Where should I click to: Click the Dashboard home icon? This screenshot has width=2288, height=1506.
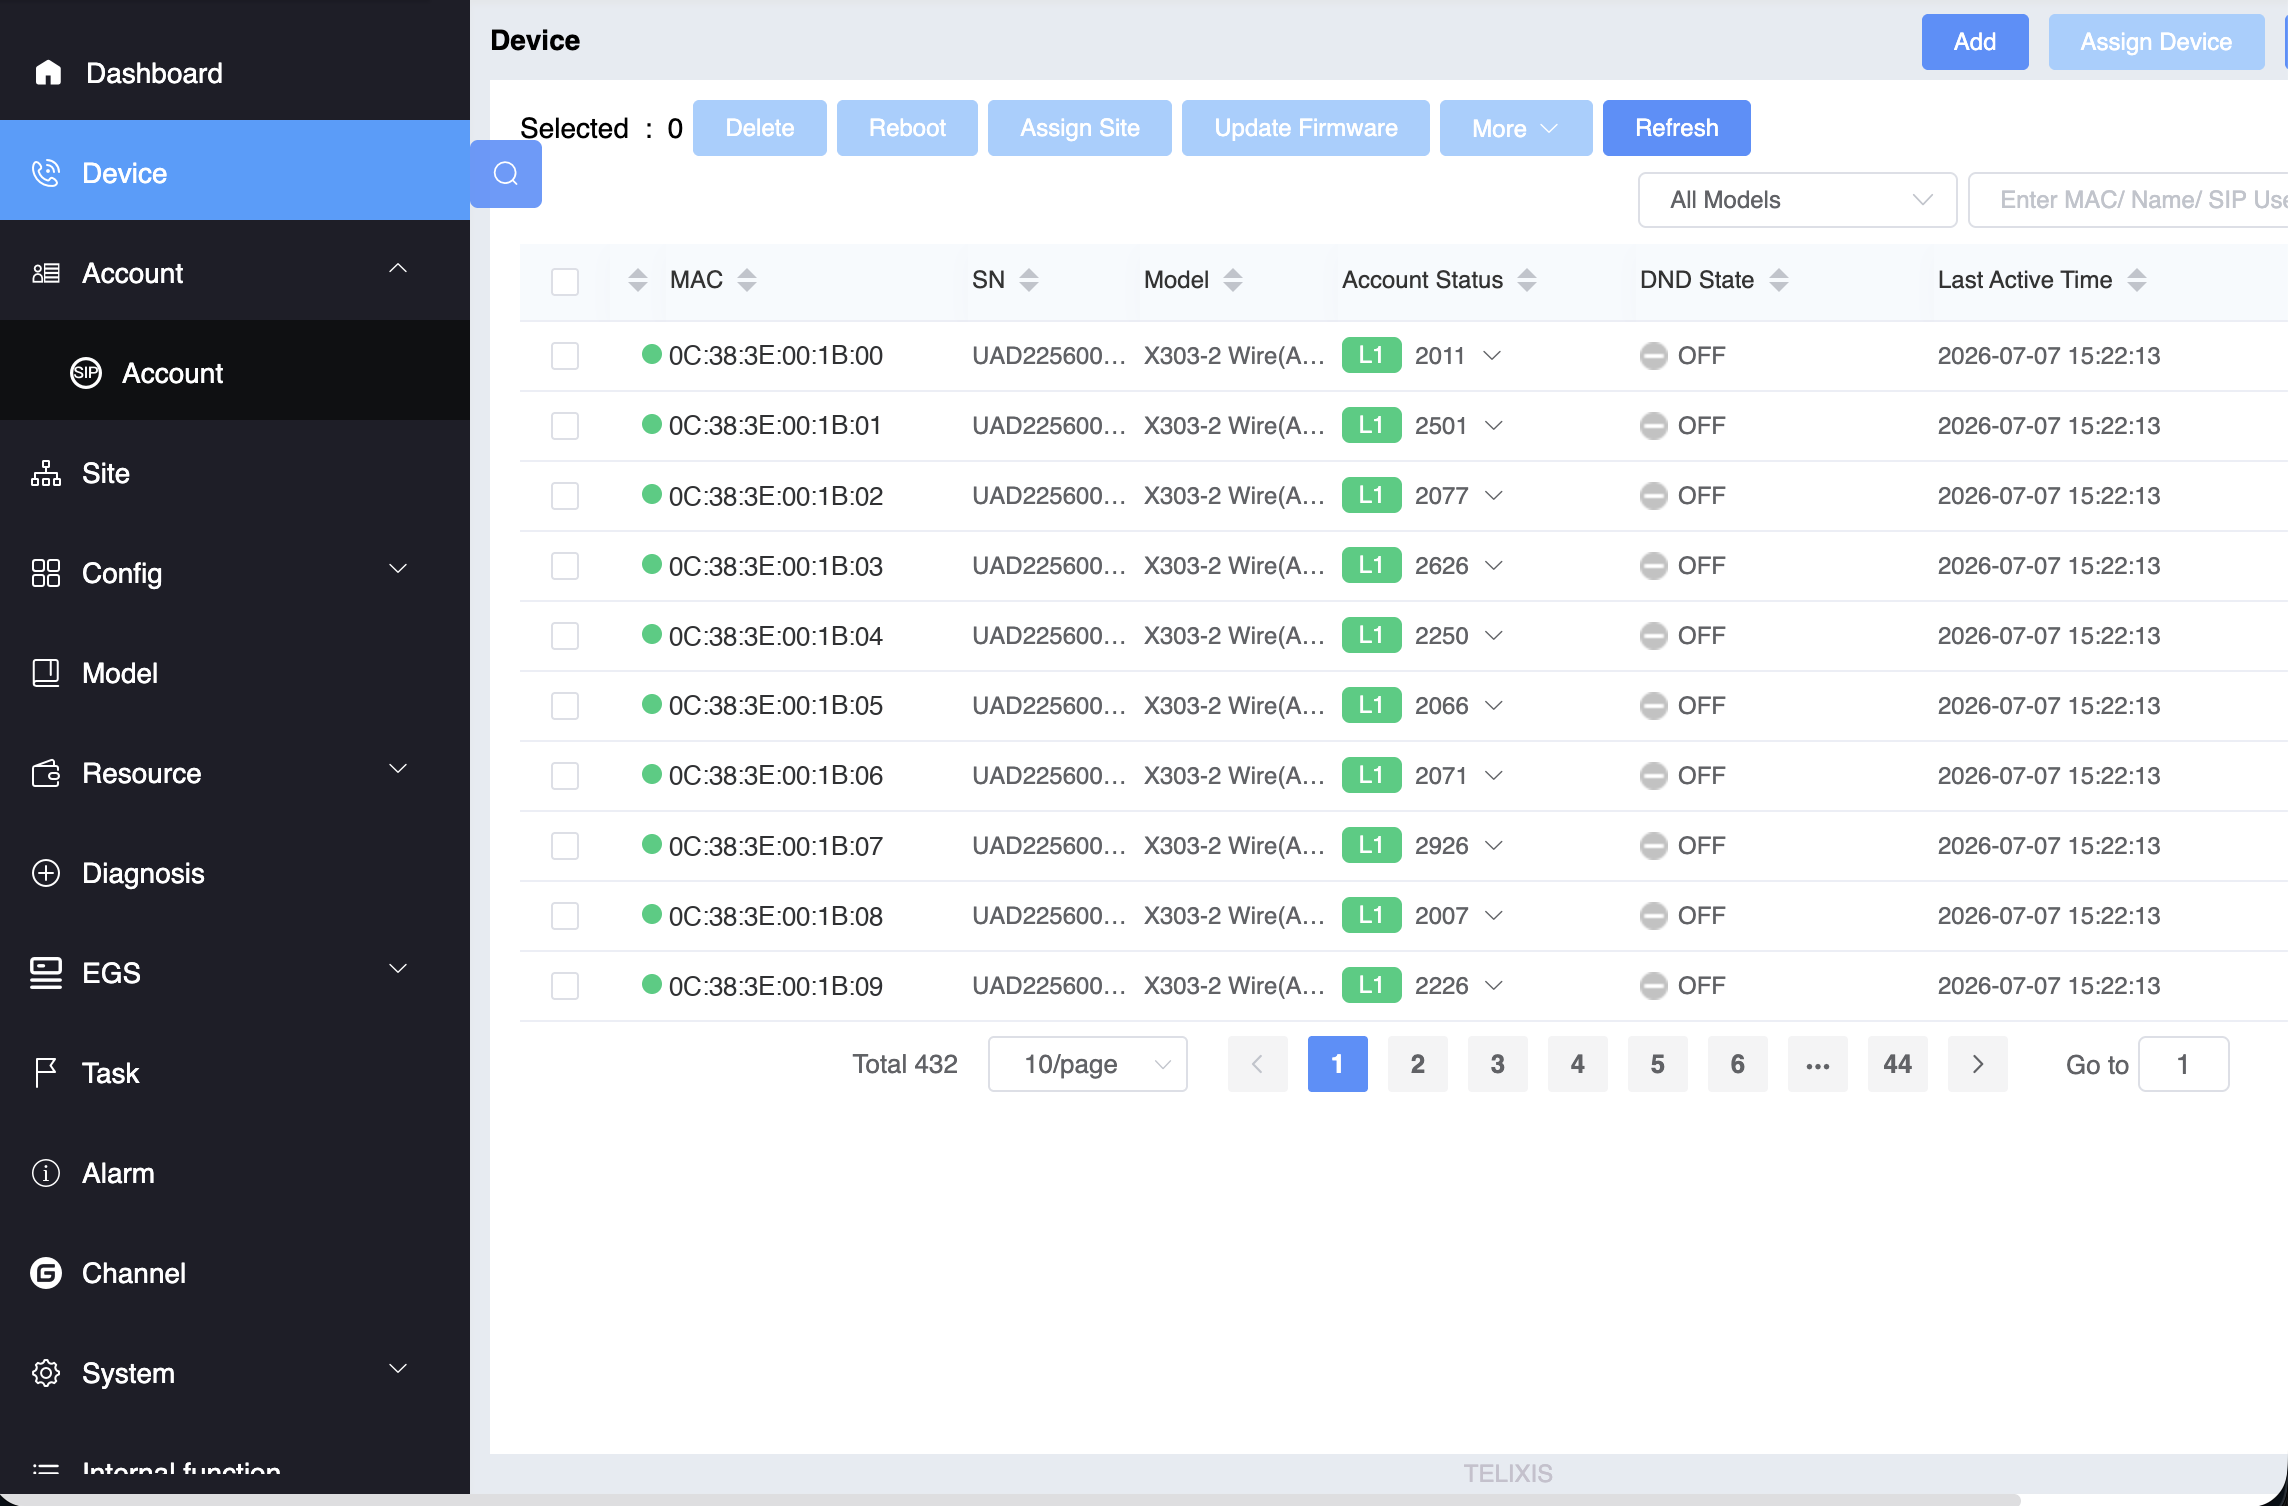tap(48, 72)
